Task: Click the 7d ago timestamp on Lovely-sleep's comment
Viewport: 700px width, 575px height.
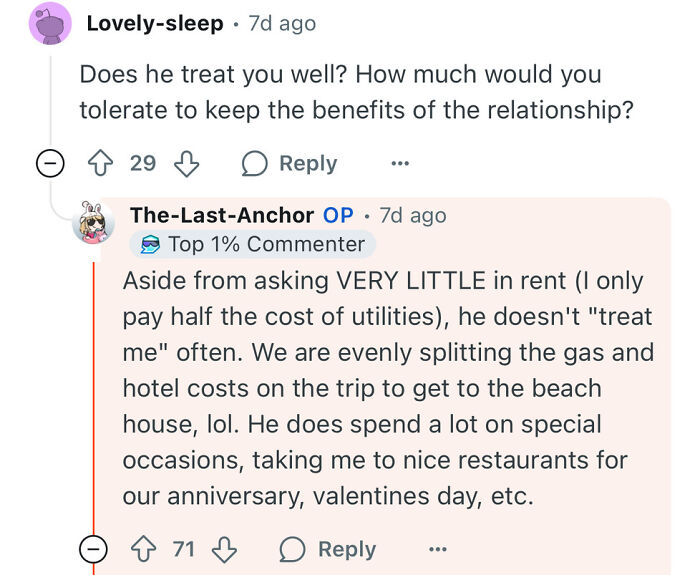Action: coord(283,23)
